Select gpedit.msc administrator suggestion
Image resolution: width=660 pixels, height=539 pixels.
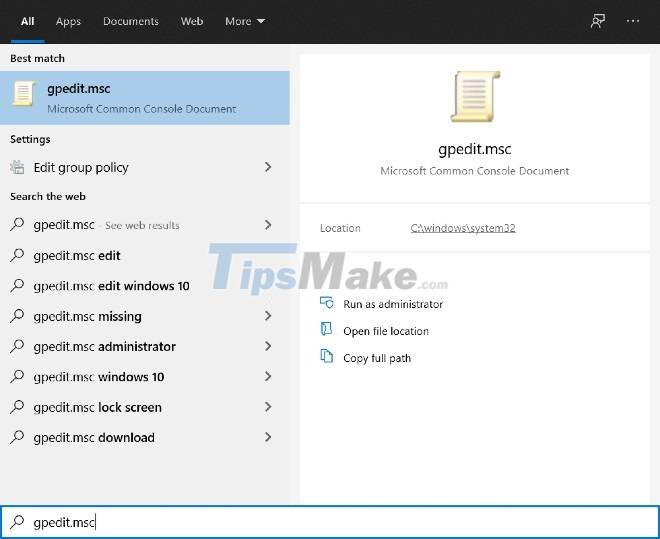tap(145, 346)
